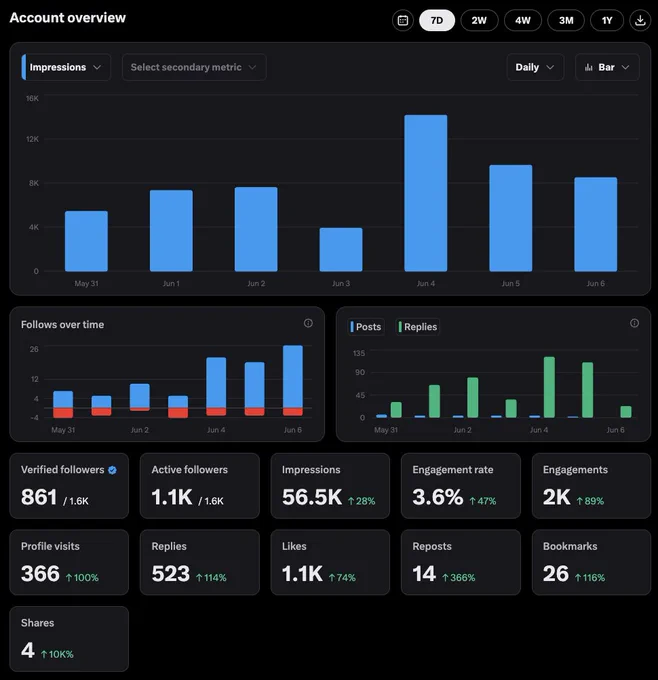This screenshot has height=680, width=658.
Task: Open the Daily granularity dropdown
Action: 535,67
